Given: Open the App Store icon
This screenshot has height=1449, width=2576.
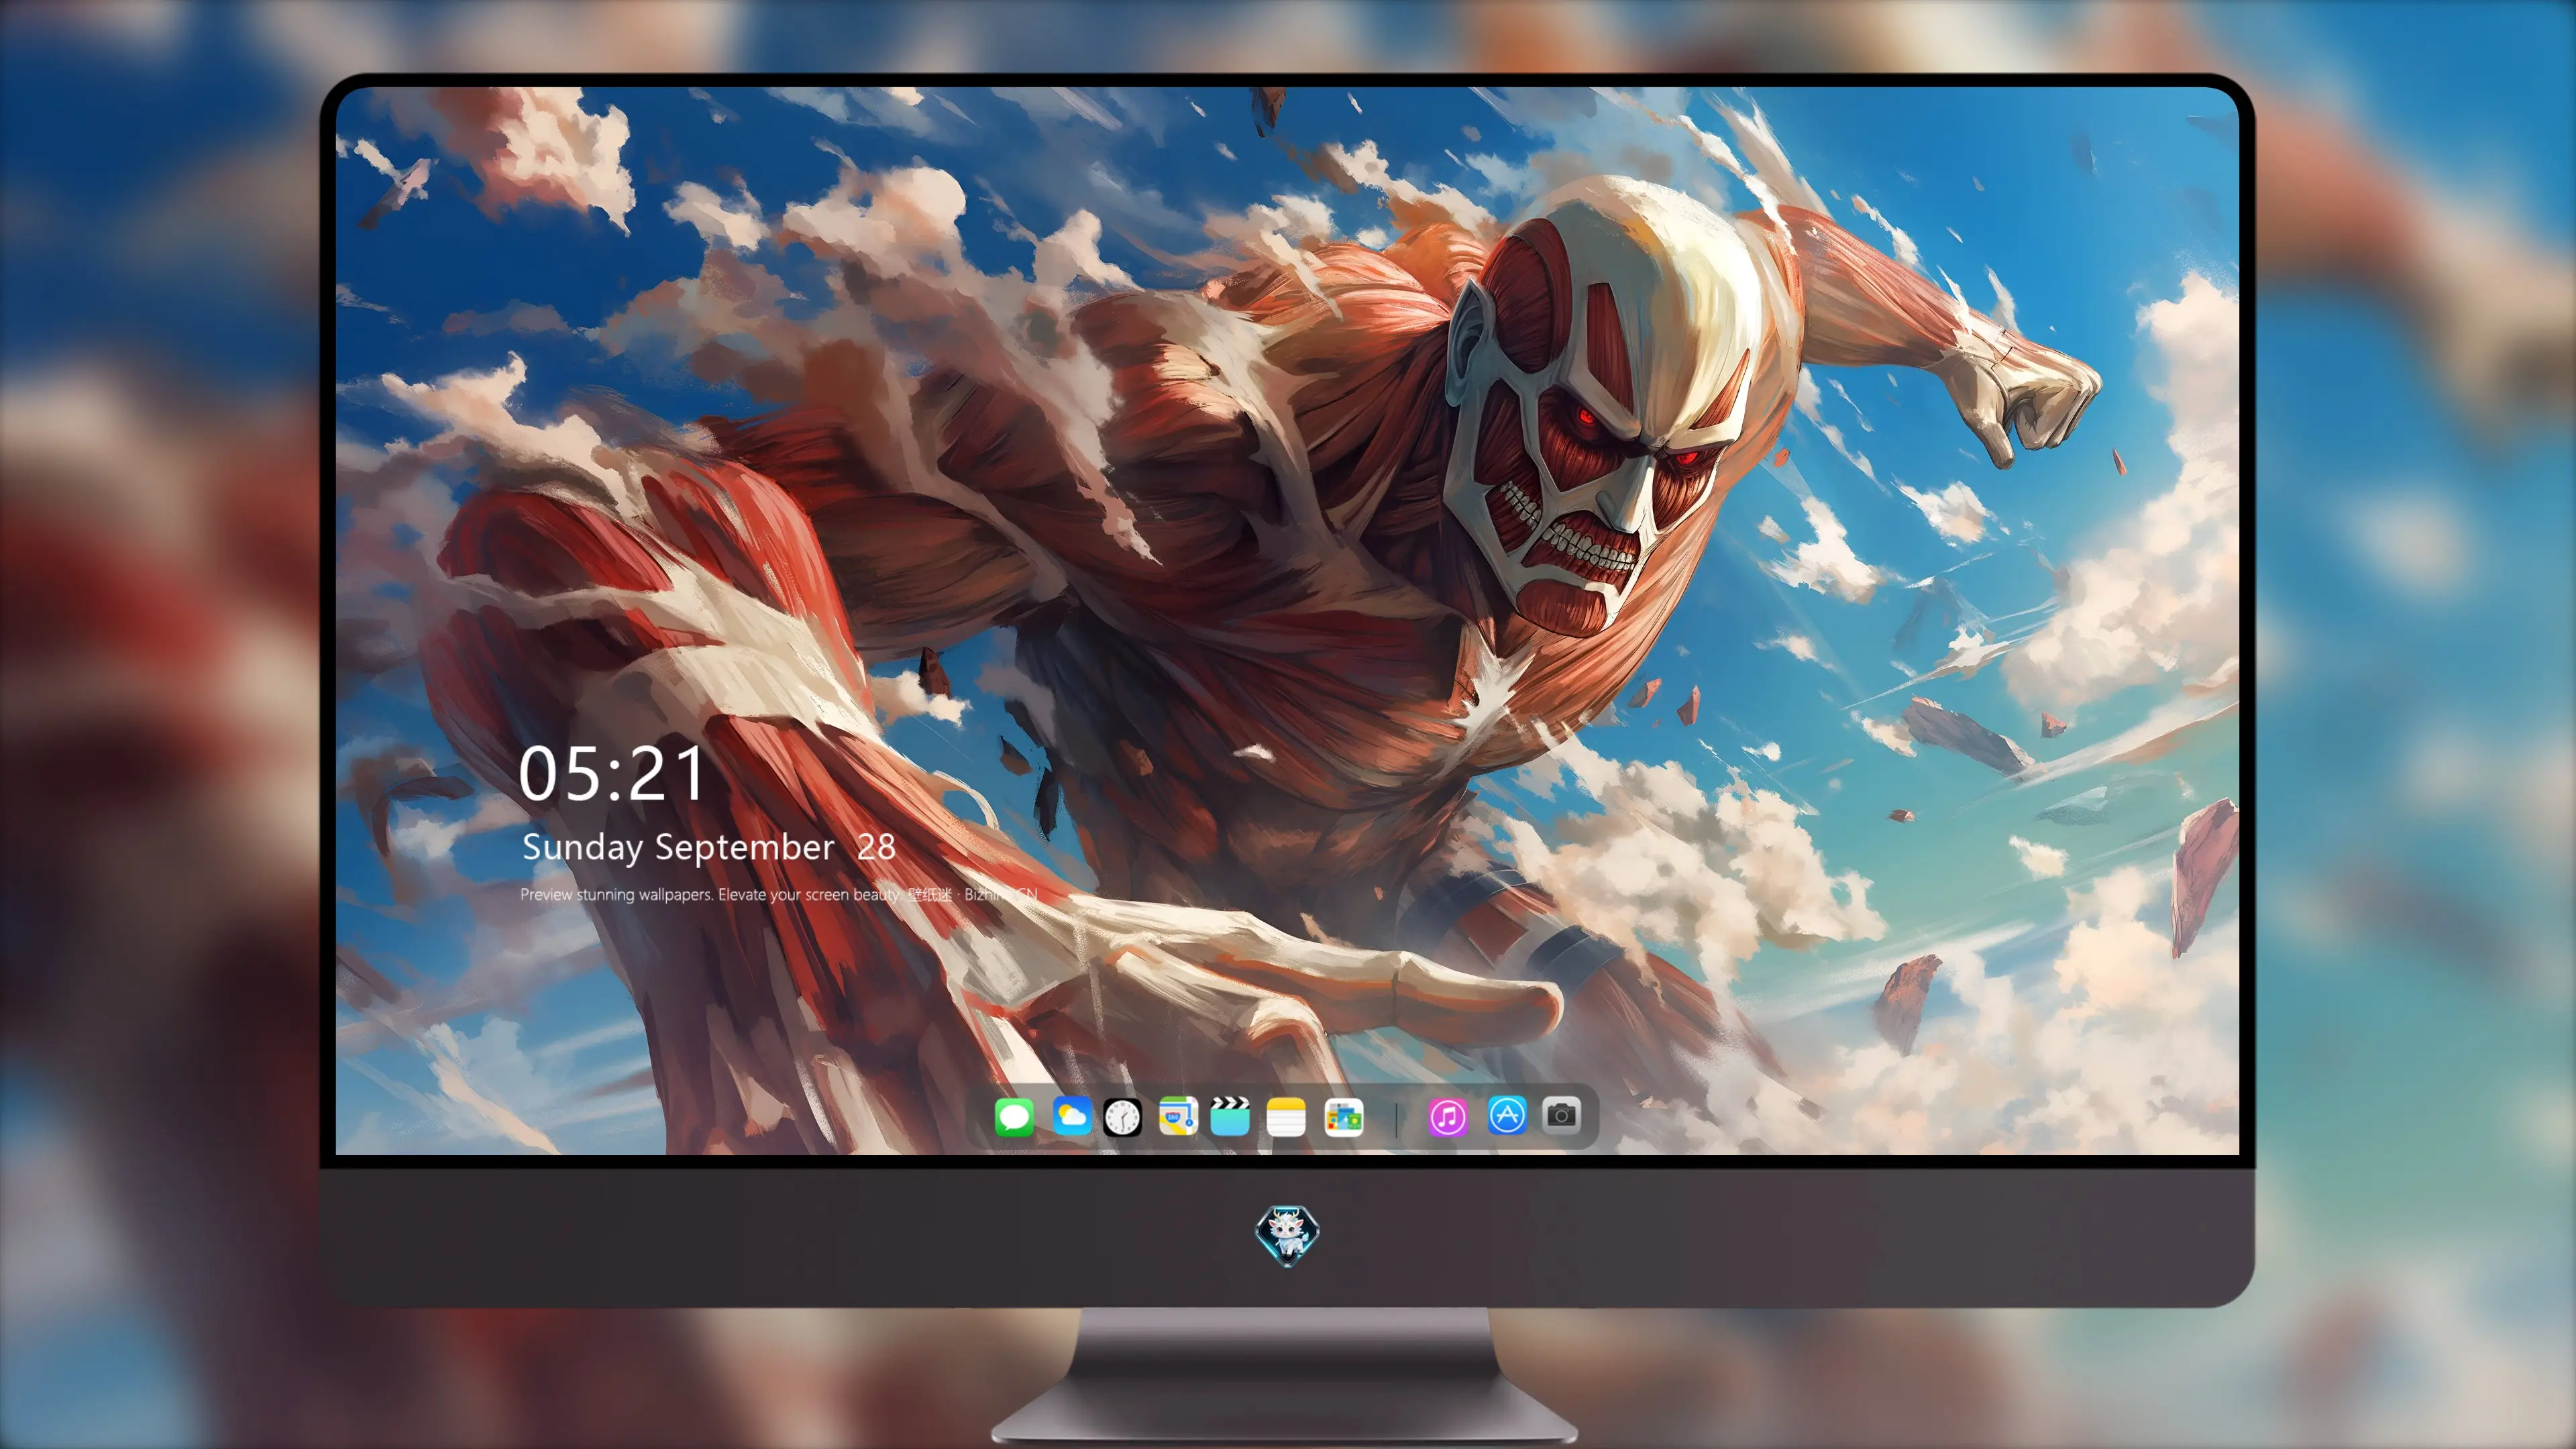Looking at the screenshot, I should pos(1507,1115).
